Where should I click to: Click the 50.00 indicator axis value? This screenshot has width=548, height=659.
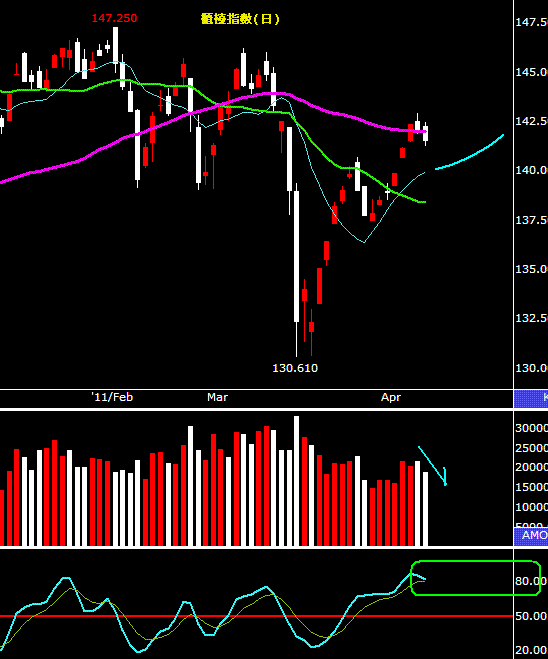pos(532,616)
